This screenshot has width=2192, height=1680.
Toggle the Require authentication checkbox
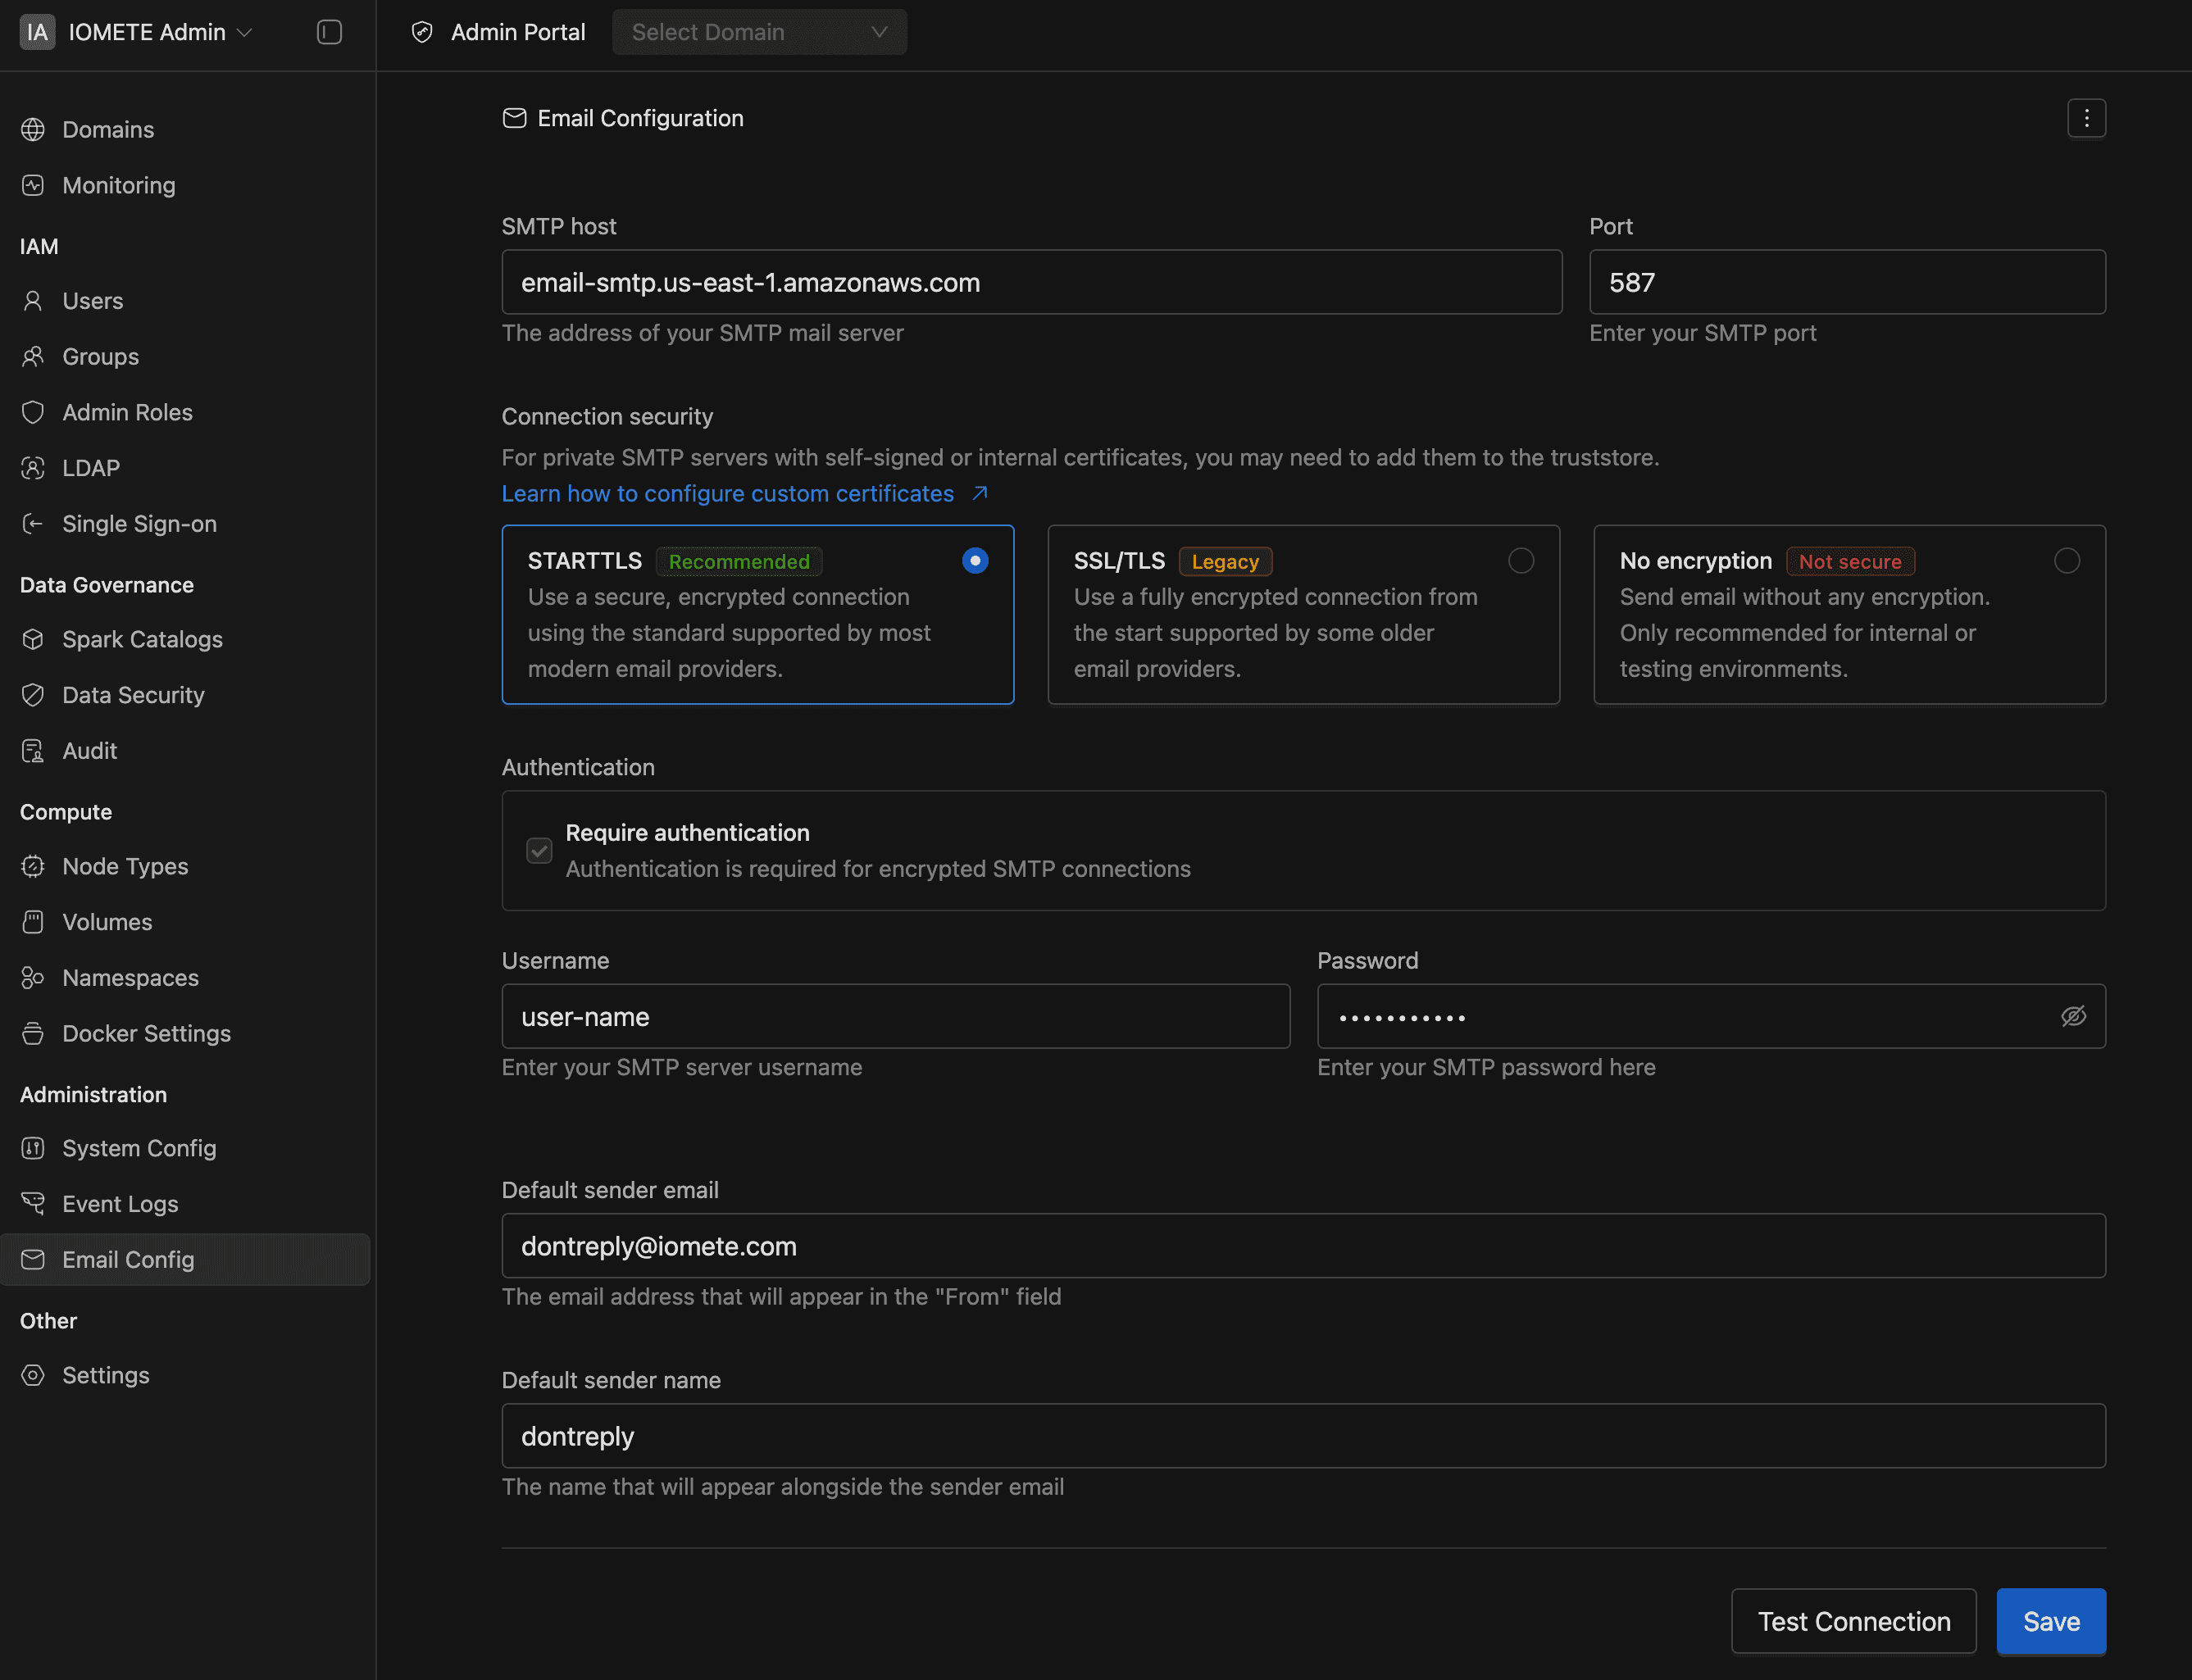[539, 850]
